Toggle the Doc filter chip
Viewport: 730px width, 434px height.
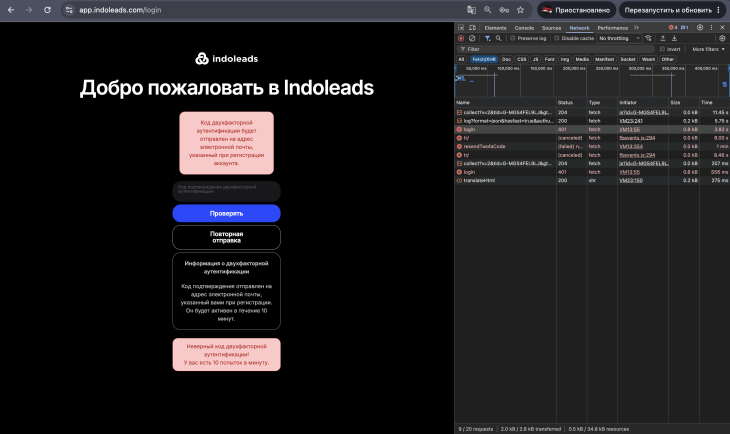click(507, 59)
